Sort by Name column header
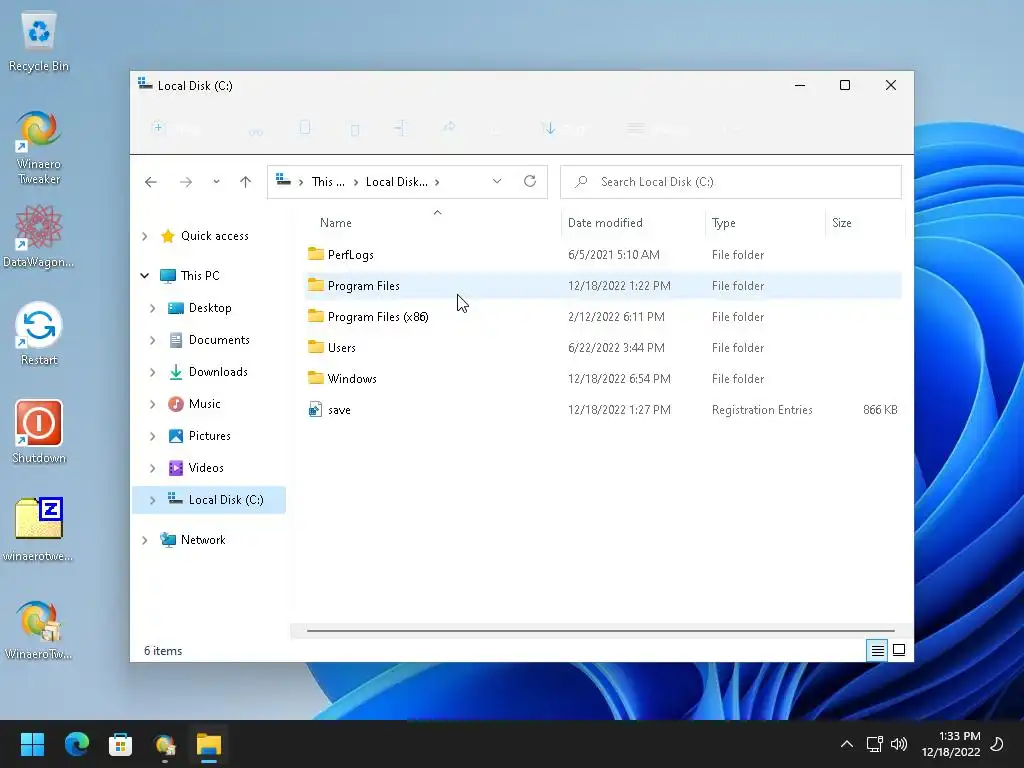 (336, 223)
